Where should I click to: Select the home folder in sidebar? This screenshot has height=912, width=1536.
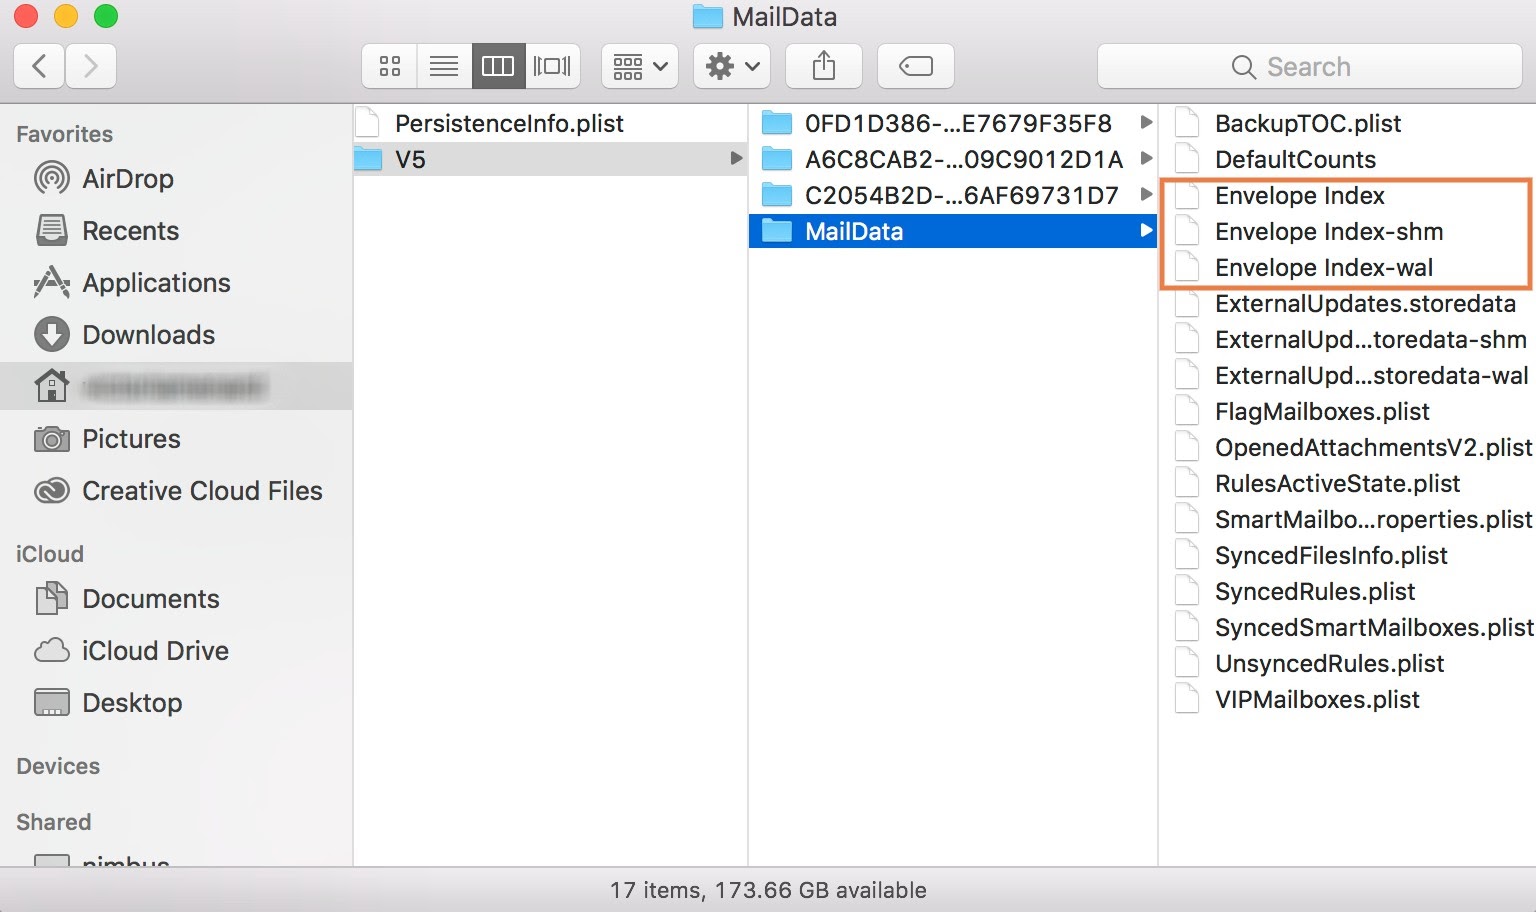click(176, 386)
